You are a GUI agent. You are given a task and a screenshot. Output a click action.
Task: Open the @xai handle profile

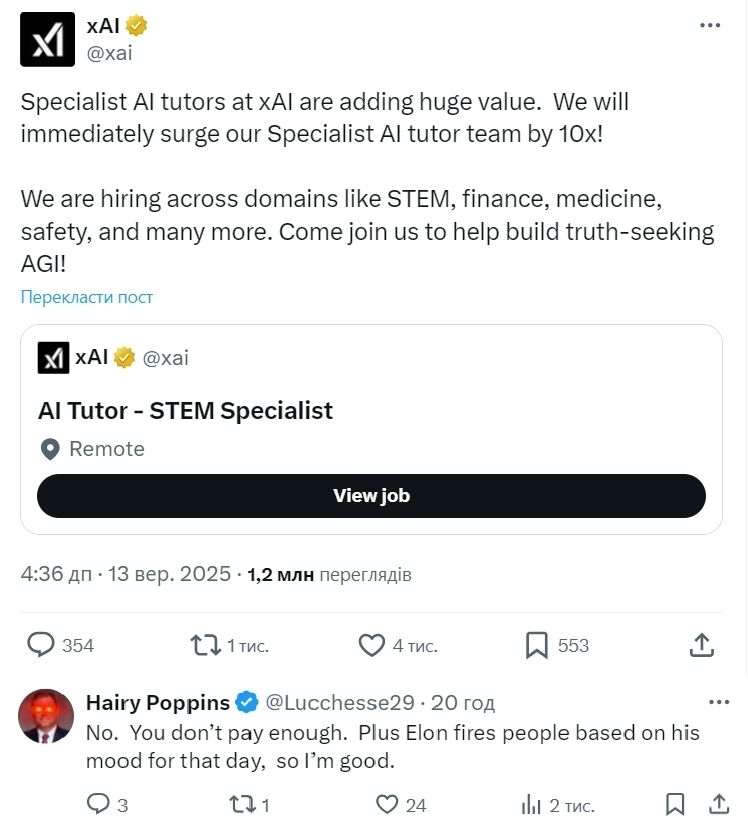tap(109, 53)
